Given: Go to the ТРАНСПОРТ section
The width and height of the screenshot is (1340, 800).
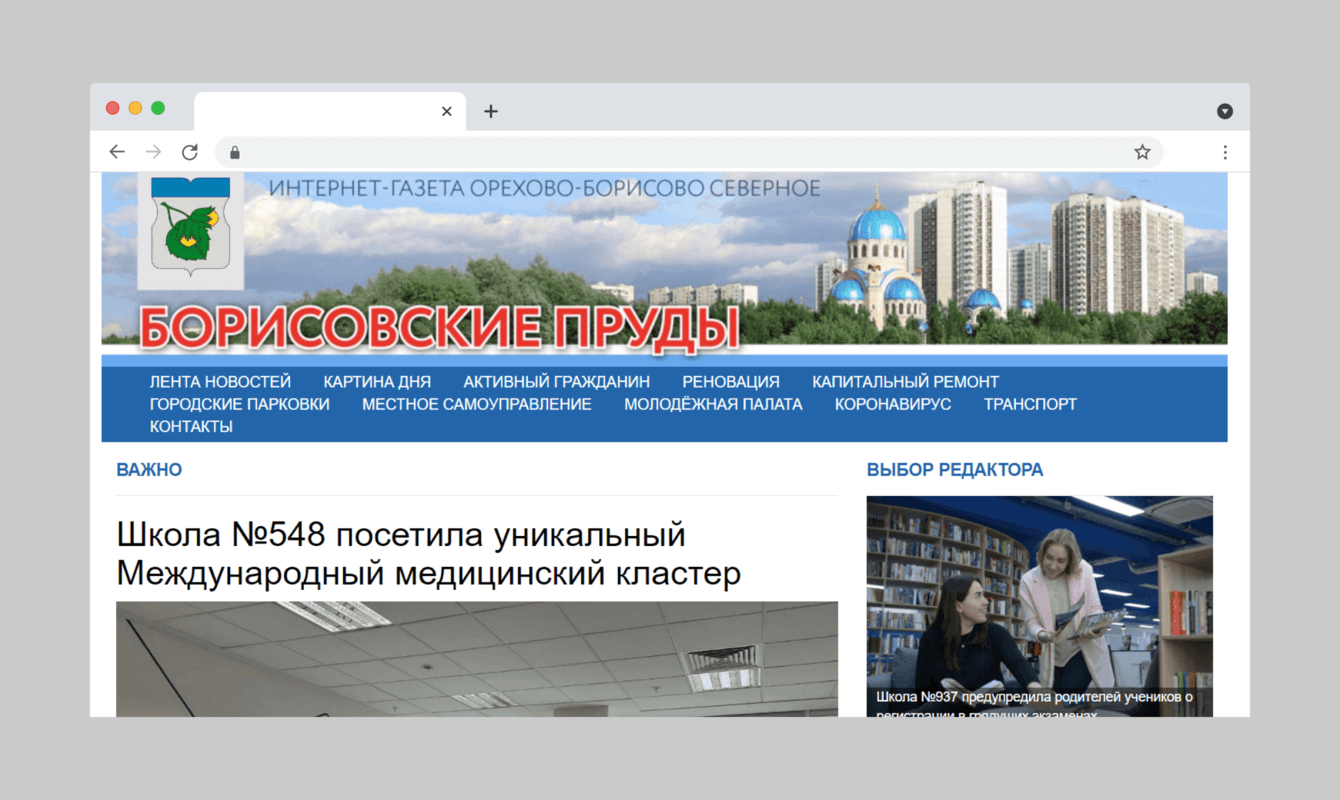Looking at the screenshot, I should pyautogui.click(x=1030, y=404).
